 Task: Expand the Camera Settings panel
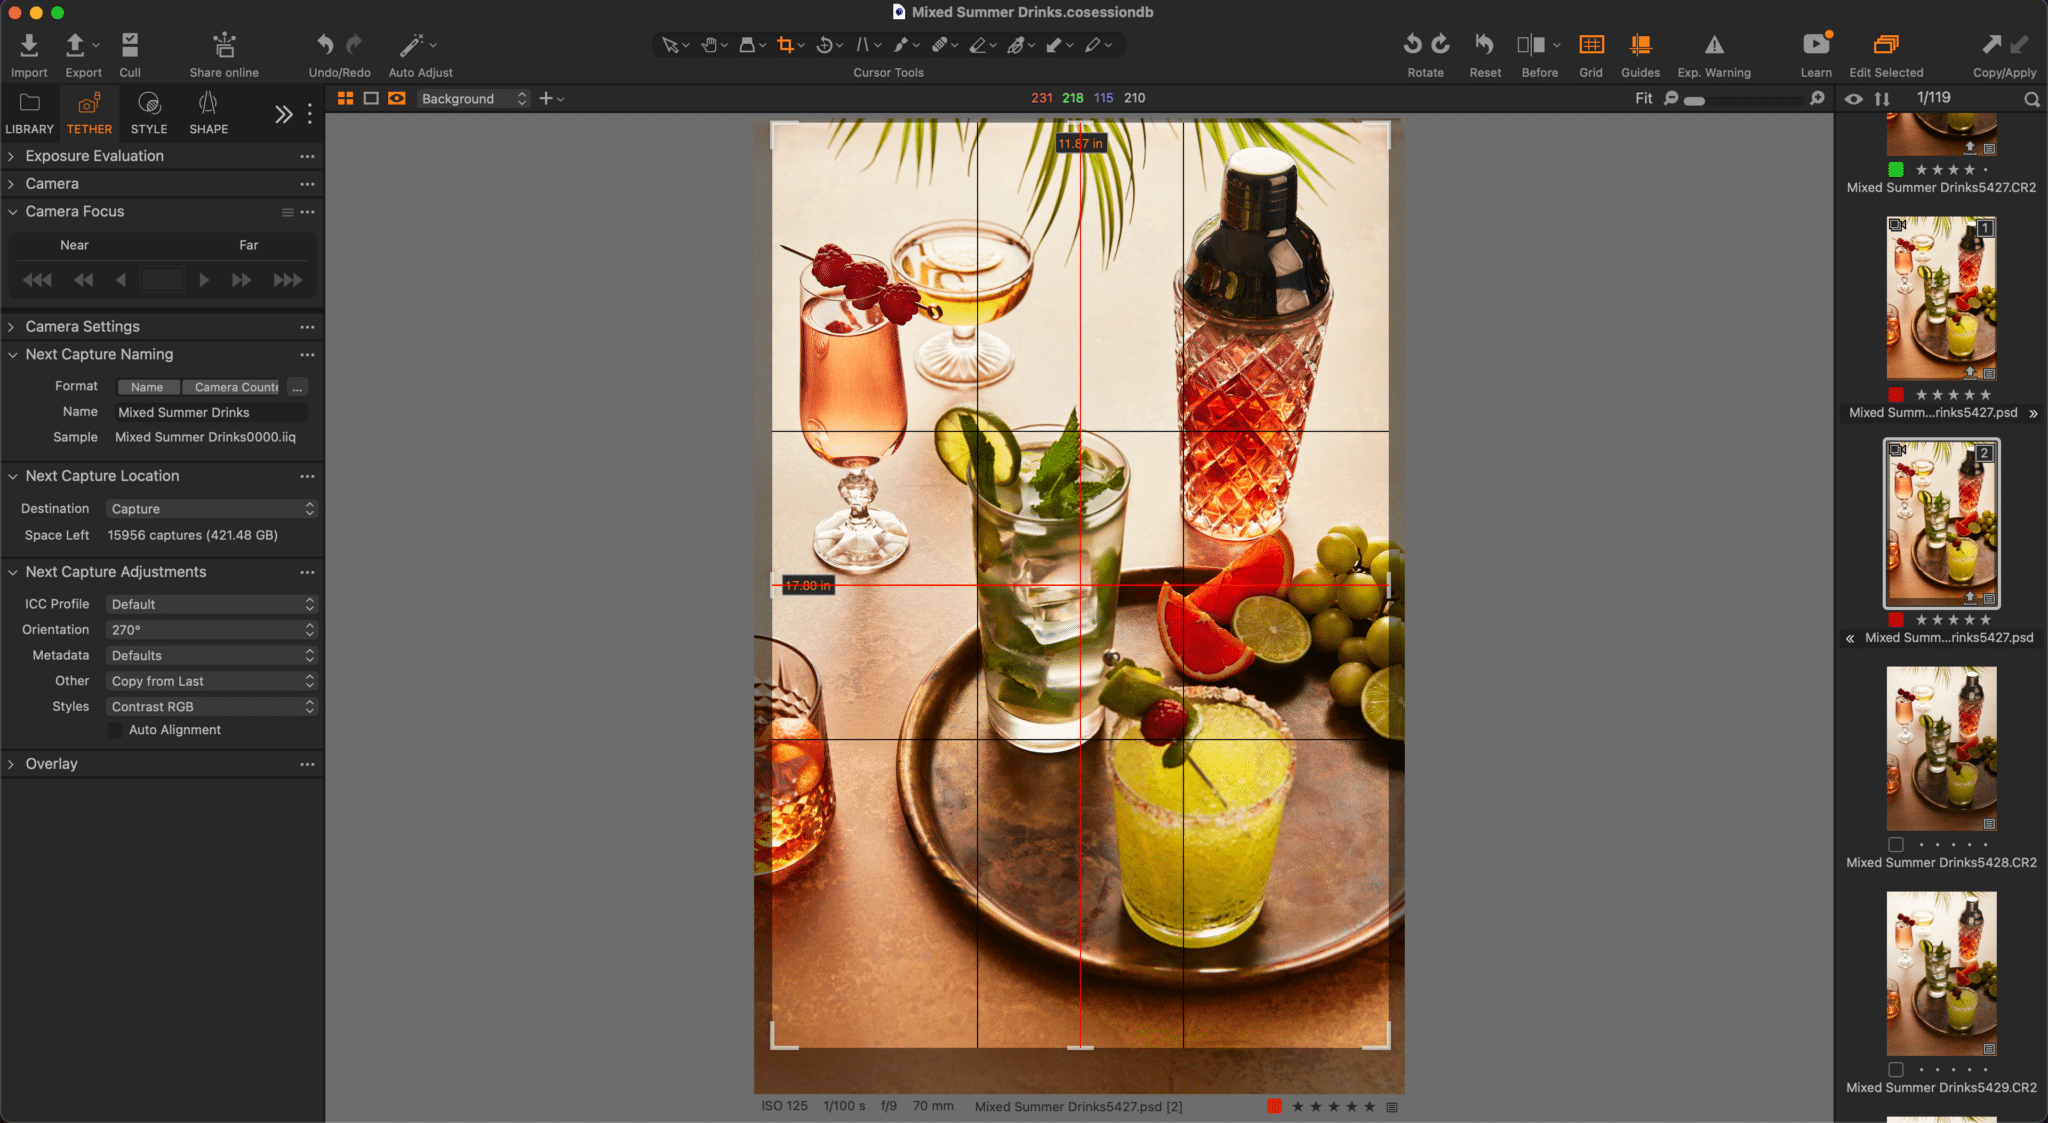12,327
